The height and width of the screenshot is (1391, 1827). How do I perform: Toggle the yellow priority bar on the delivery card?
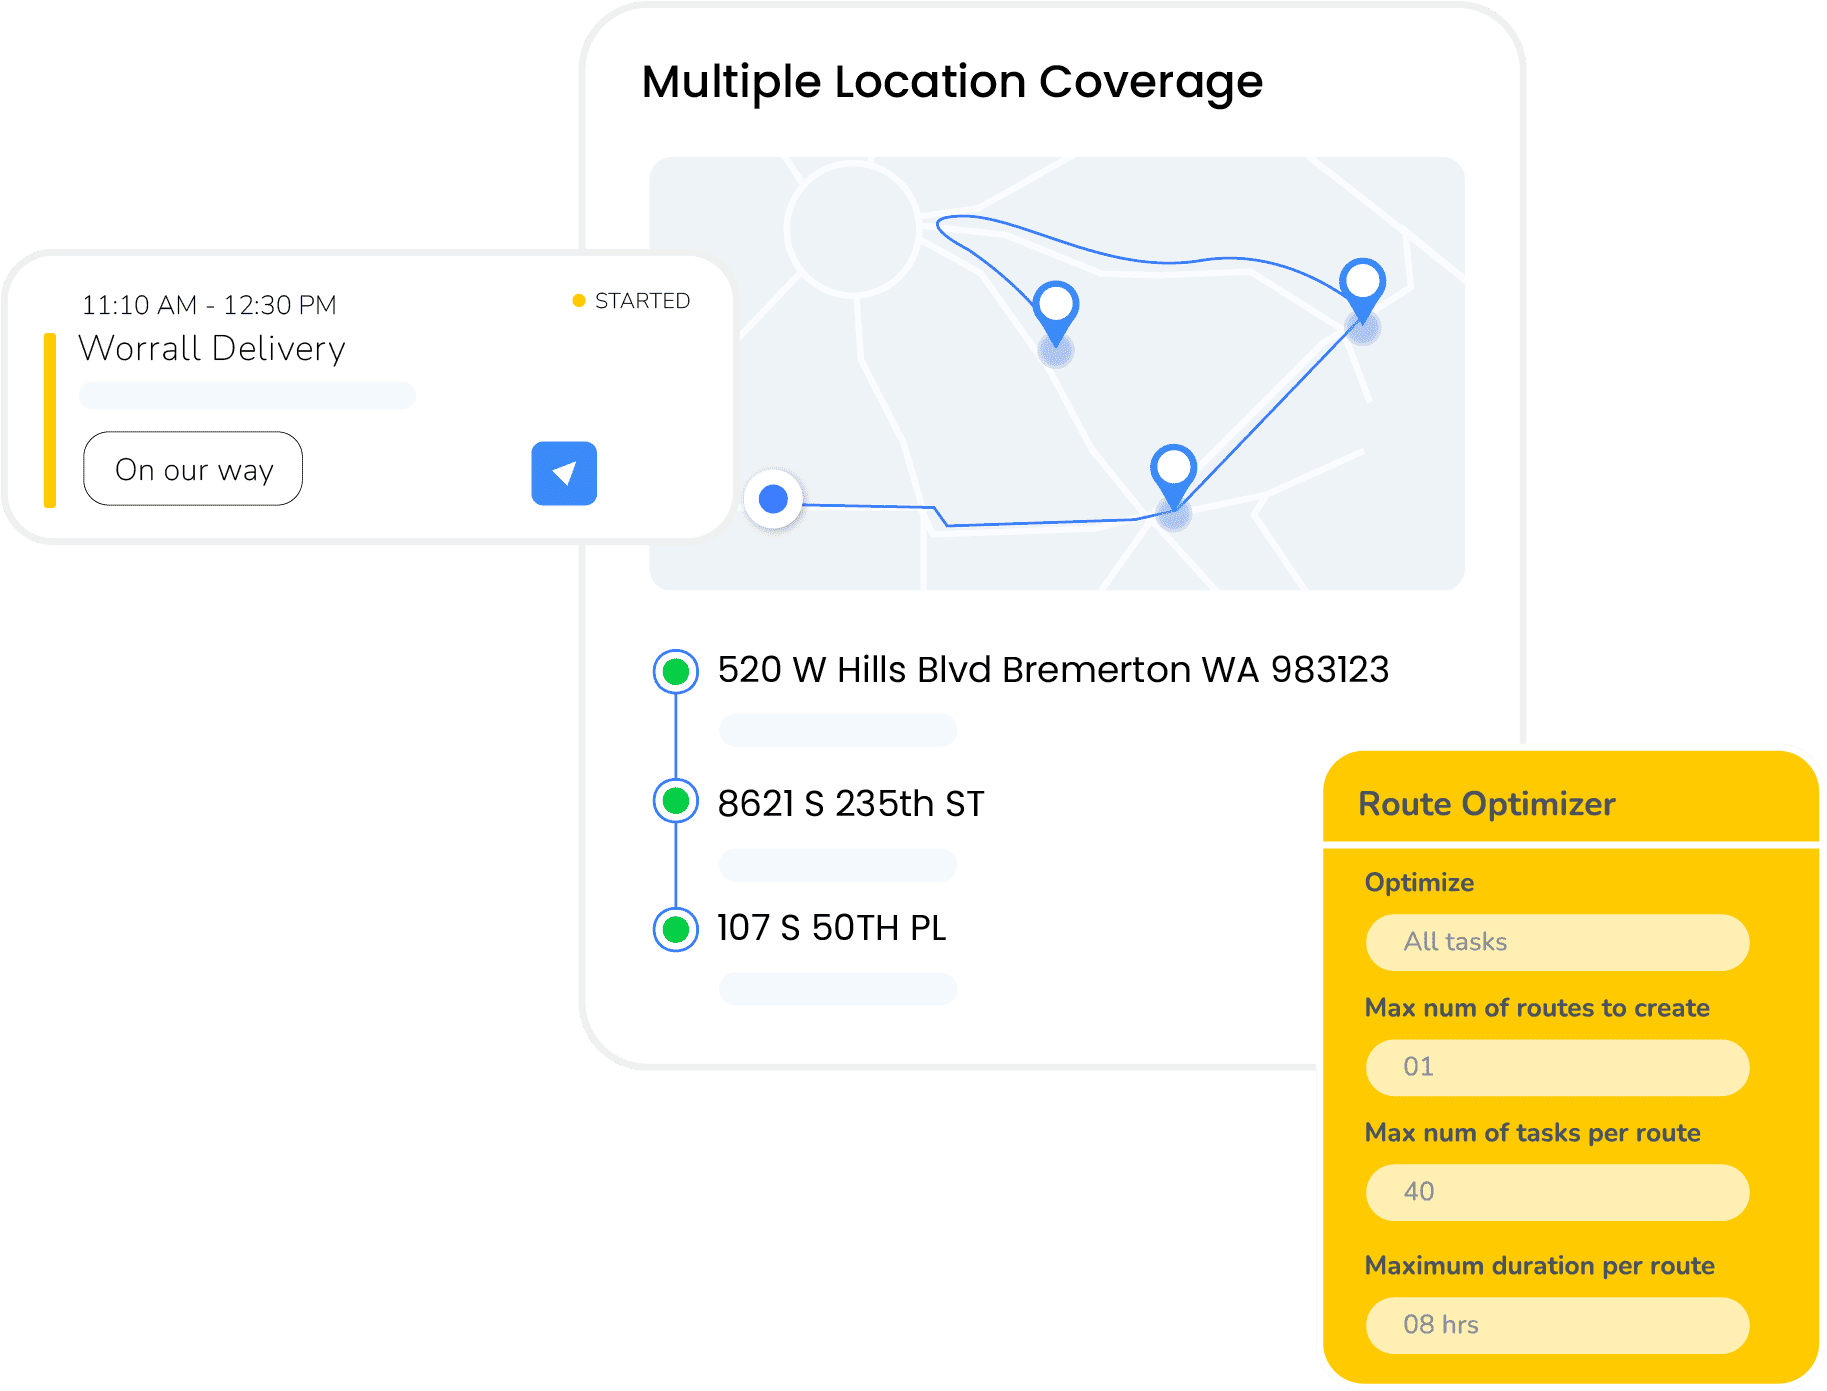coord(48,418)
